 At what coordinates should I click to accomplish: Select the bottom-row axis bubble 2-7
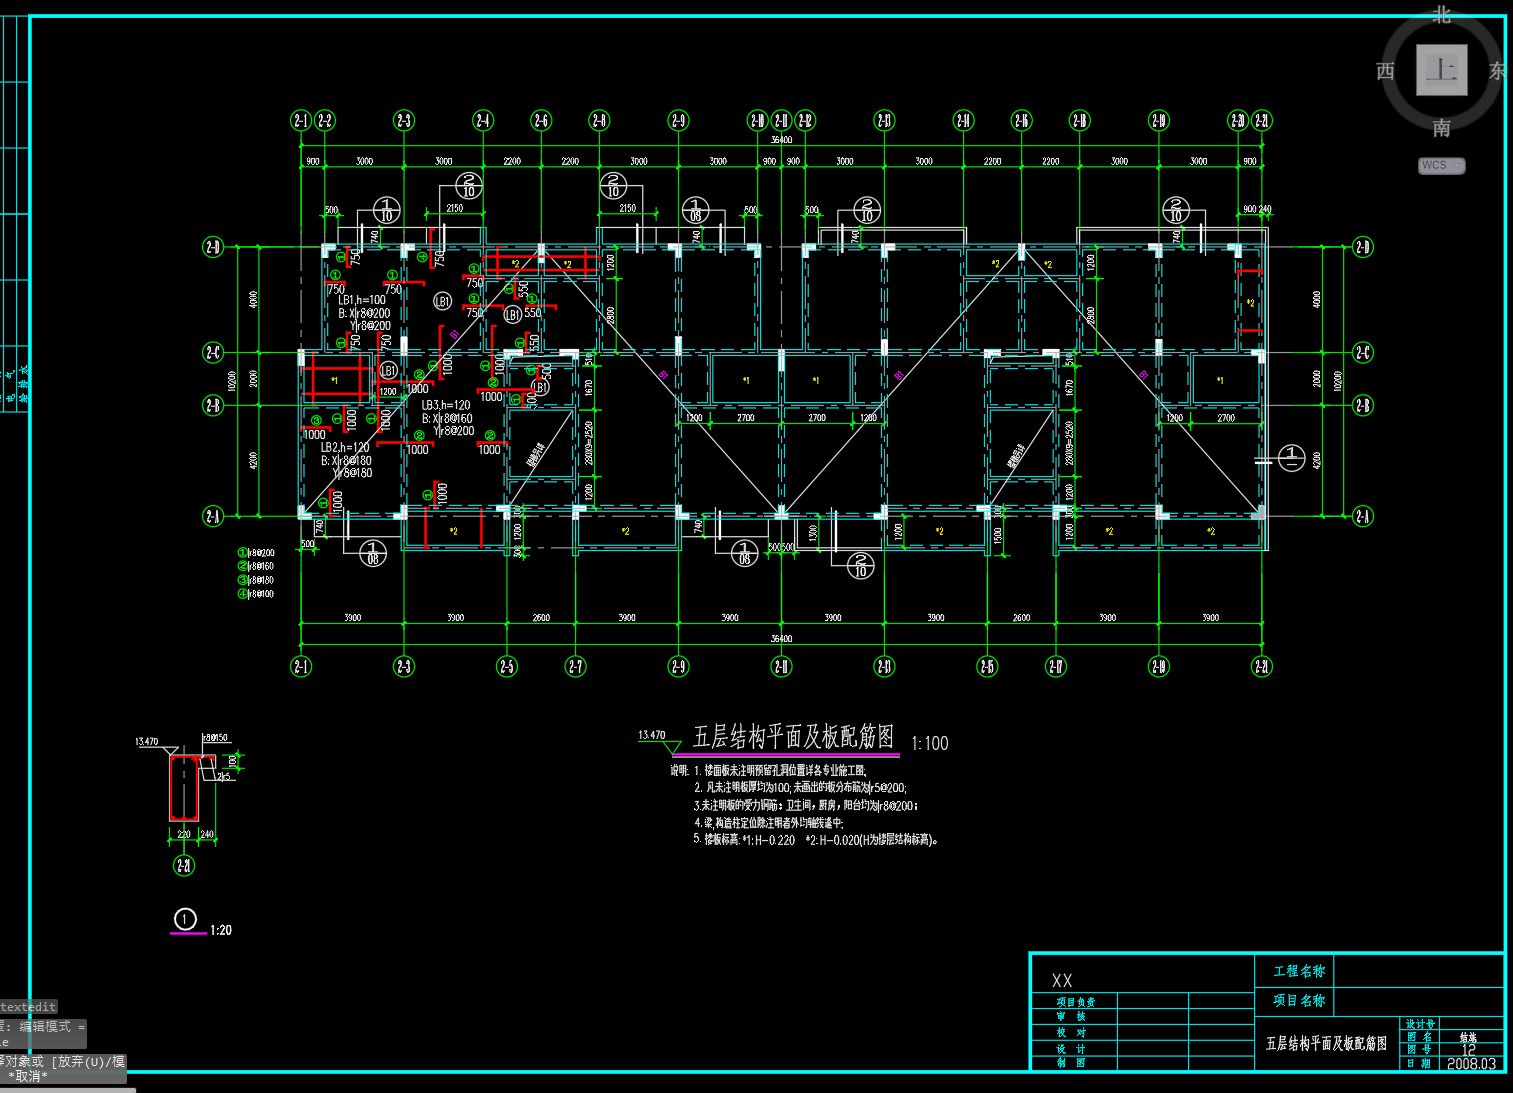click(x=576, y=666)
